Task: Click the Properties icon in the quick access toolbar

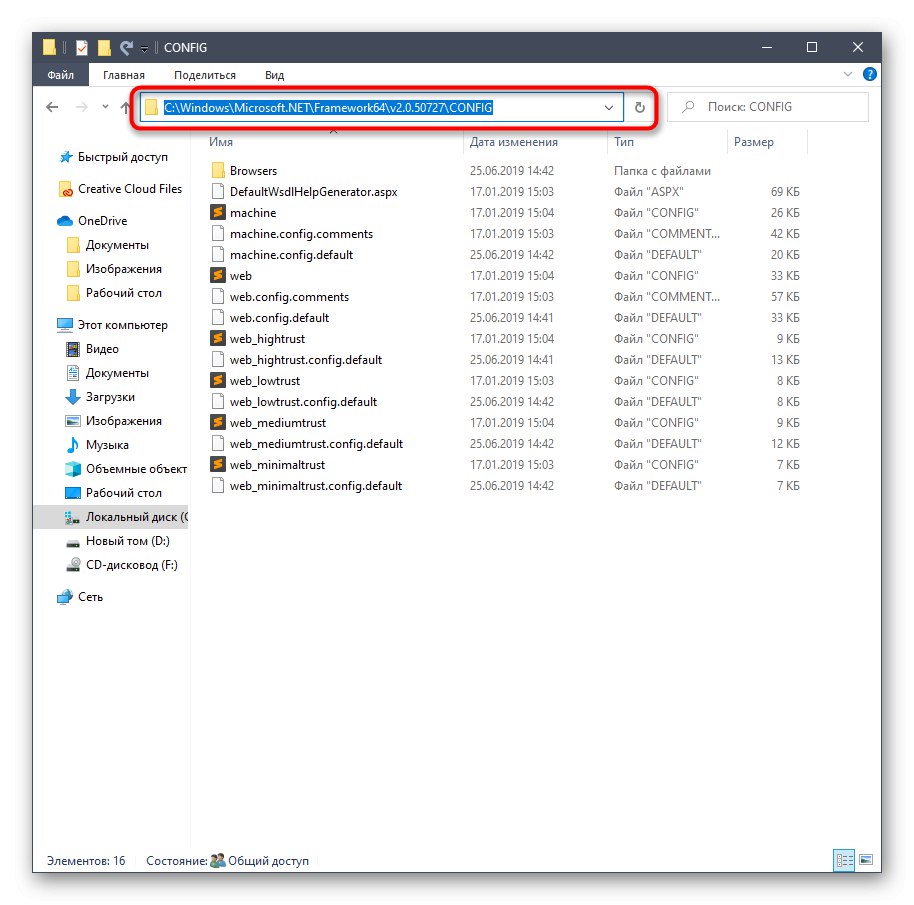Action: click(82, 48)
